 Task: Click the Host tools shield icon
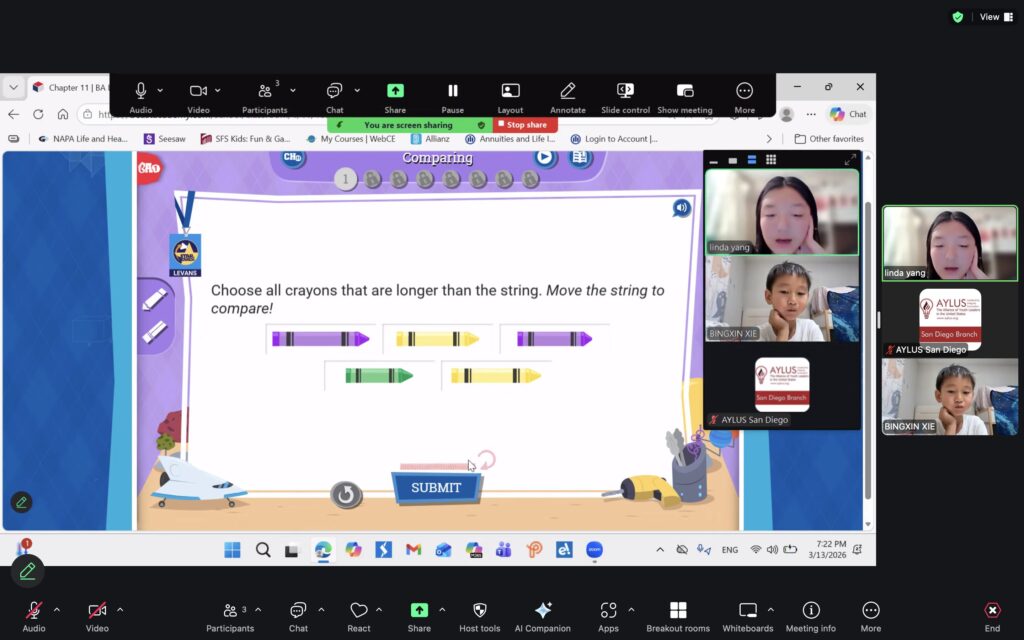[479, 610]
